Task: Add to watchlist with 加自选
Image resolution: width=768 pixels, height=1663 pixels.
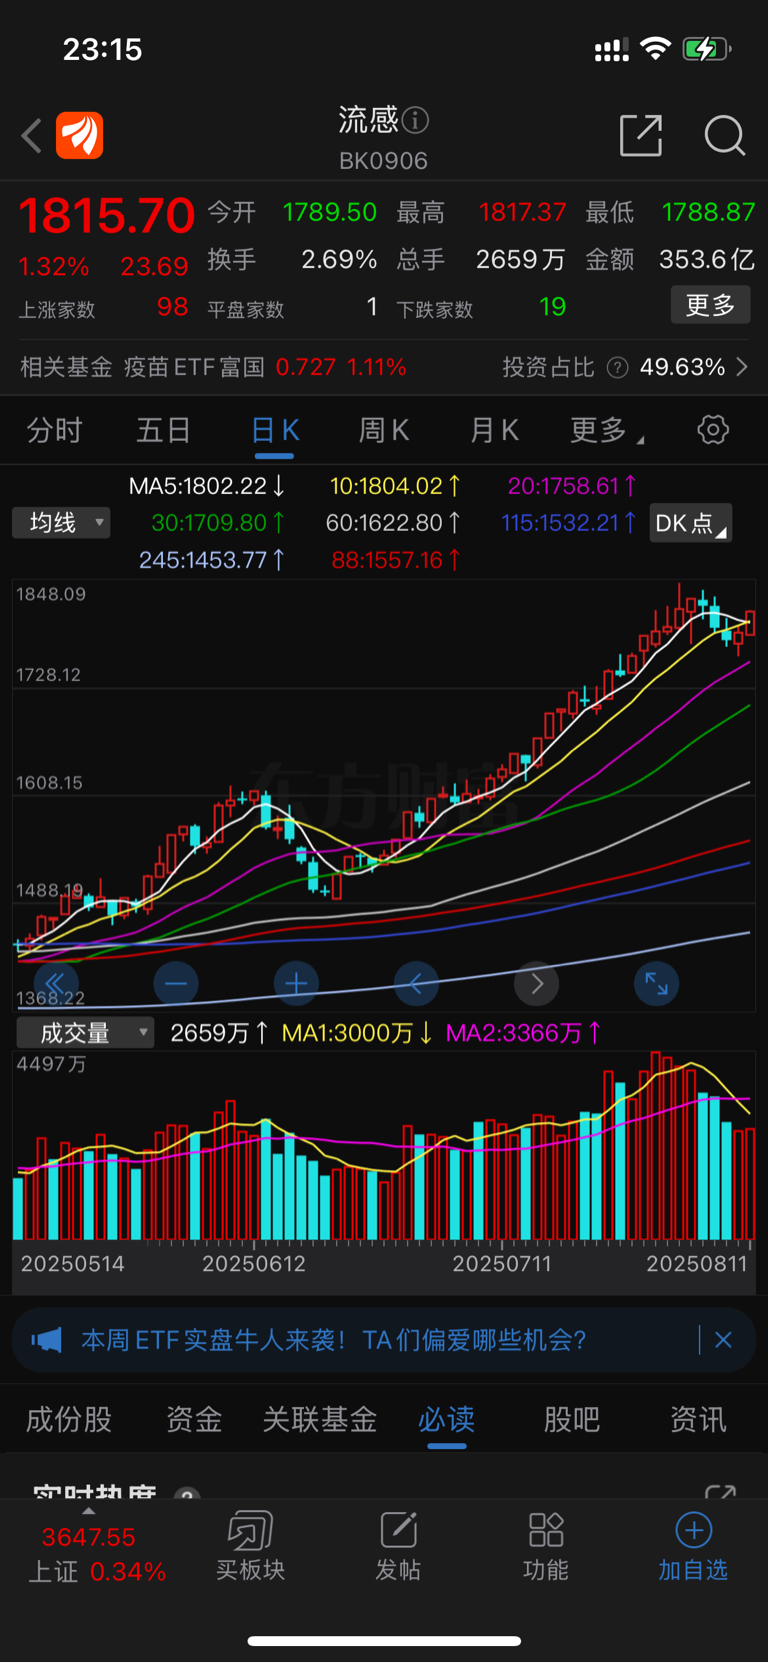Action: (693, 1546)
